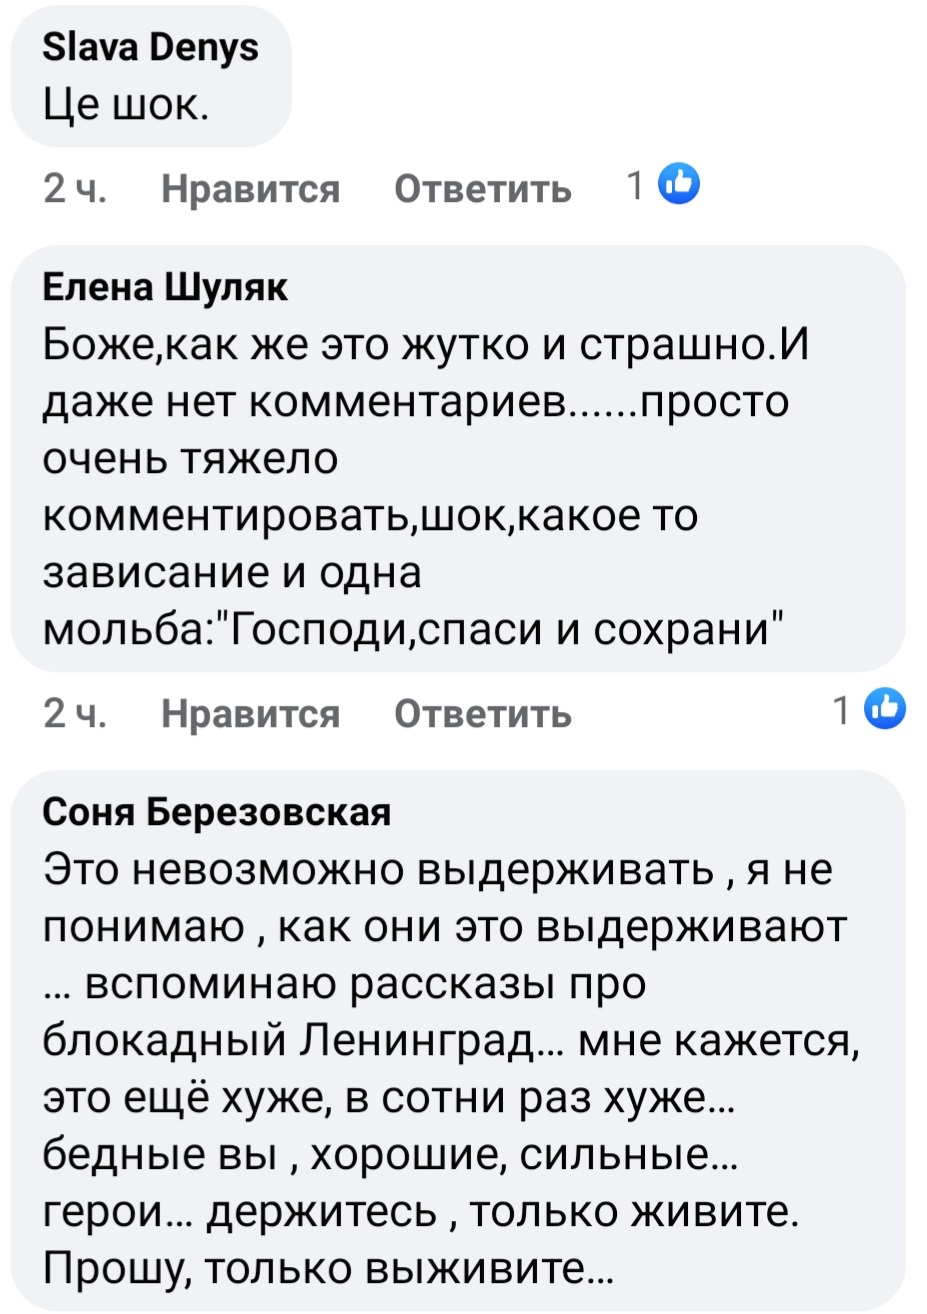Open Соня Березовская's profile name
The width and height of the screenshot is (927, 1314).
[216, 812]
